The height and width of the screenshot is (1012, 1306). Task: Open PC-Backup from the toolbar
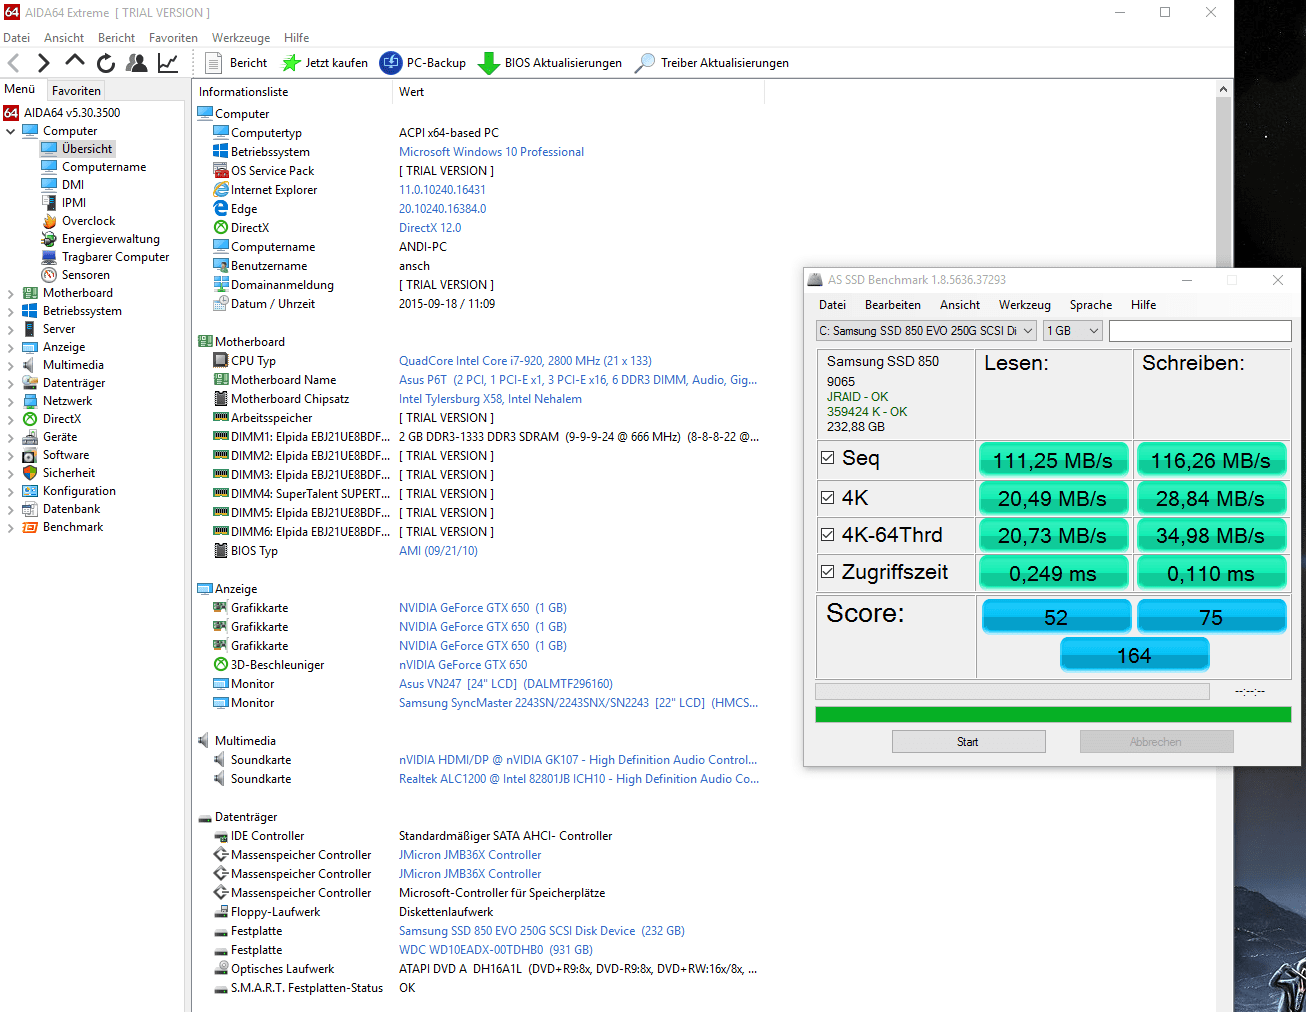click(x=423, y=63)
